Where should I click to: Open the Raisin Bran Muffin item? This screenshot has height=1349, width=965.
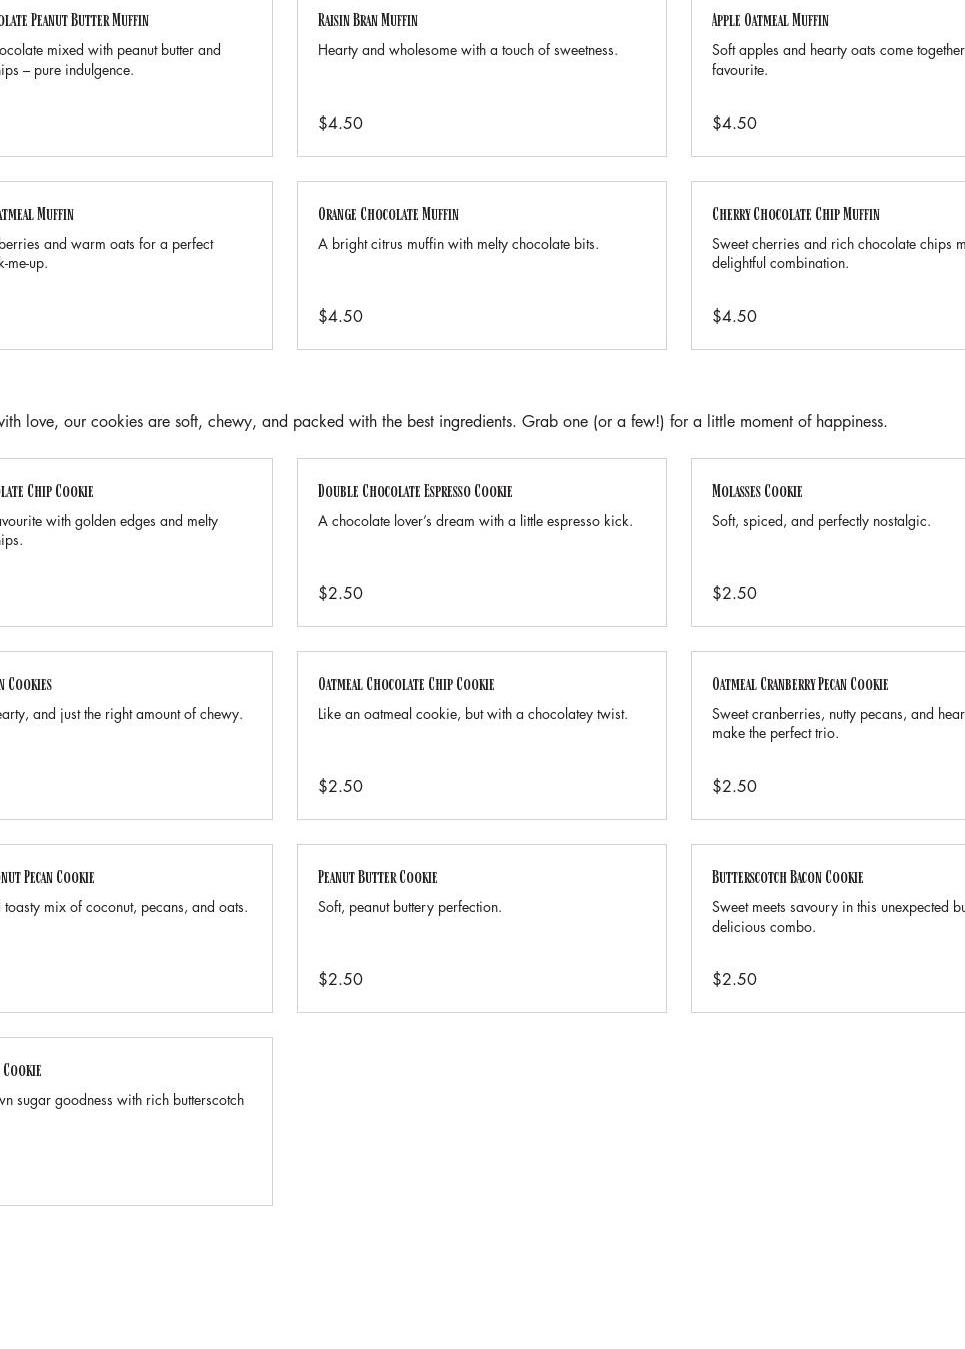pyautogui.click(x=482, y=70)
